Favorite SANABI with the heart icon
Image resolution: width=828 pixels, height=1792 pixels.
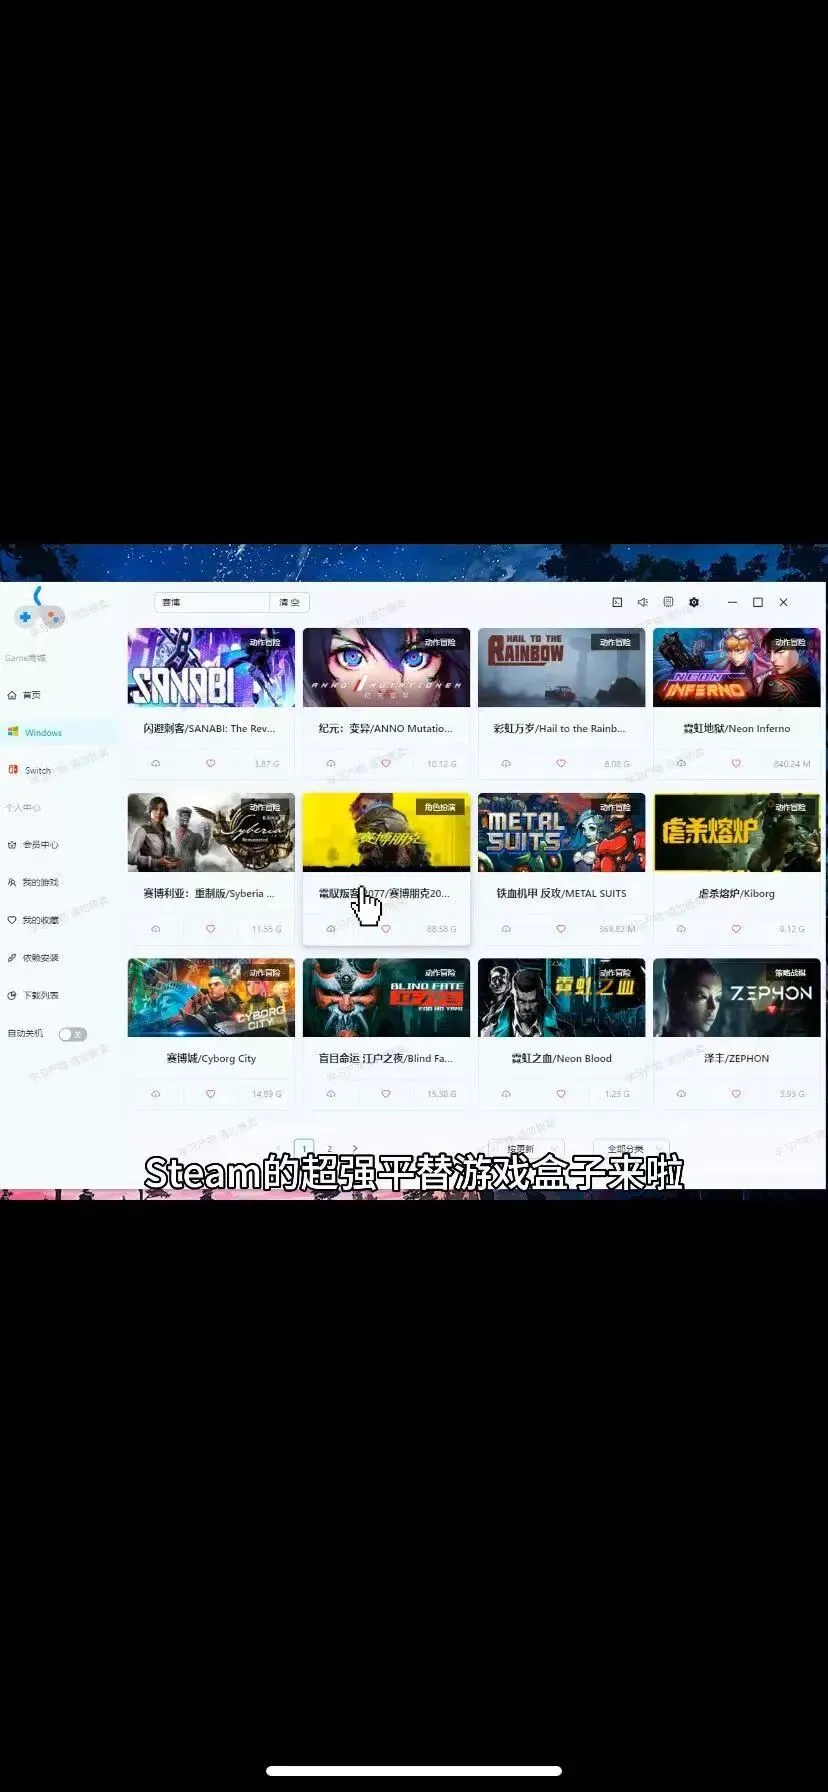click(210, 763)
